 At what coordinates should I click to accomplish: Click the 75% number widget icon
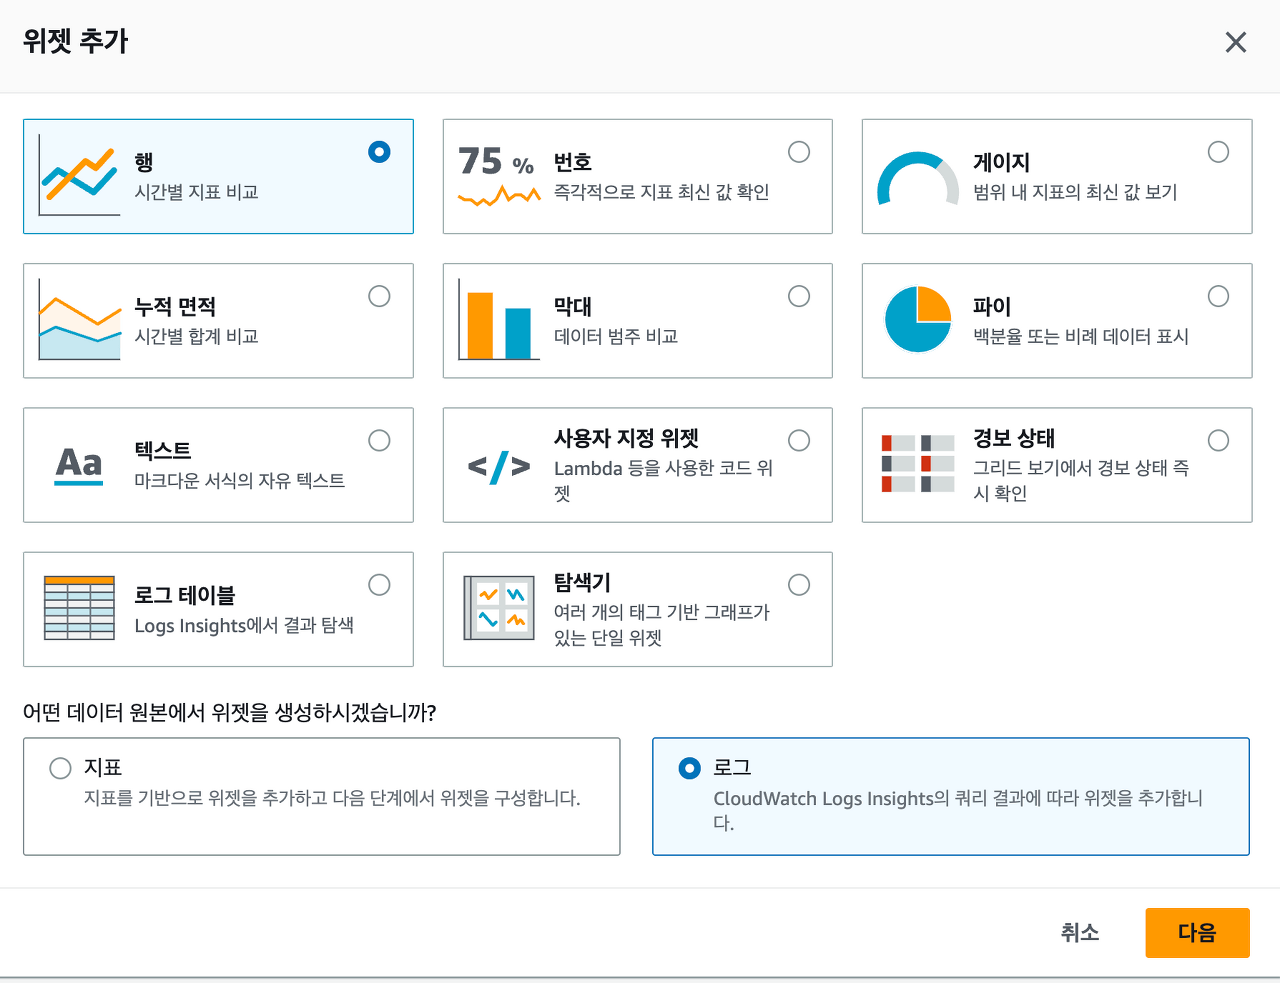pos(498,176)
